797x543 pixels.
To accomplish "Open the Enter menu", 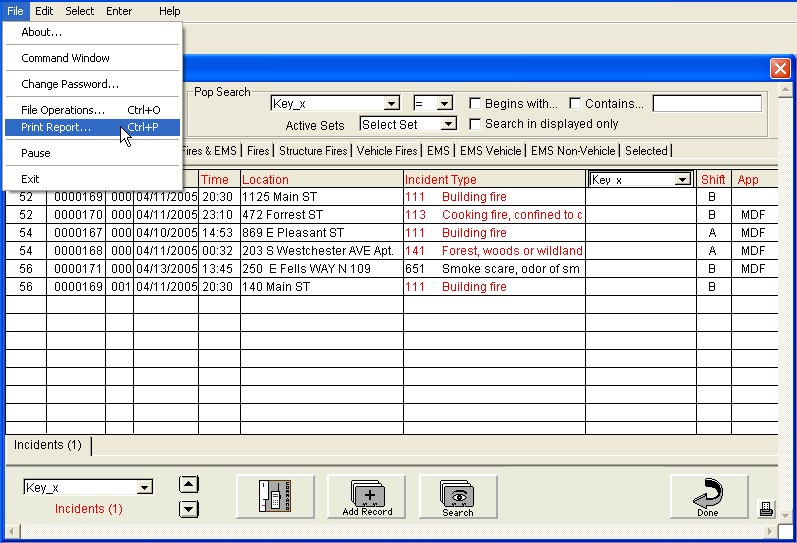I will coord(119,11).
